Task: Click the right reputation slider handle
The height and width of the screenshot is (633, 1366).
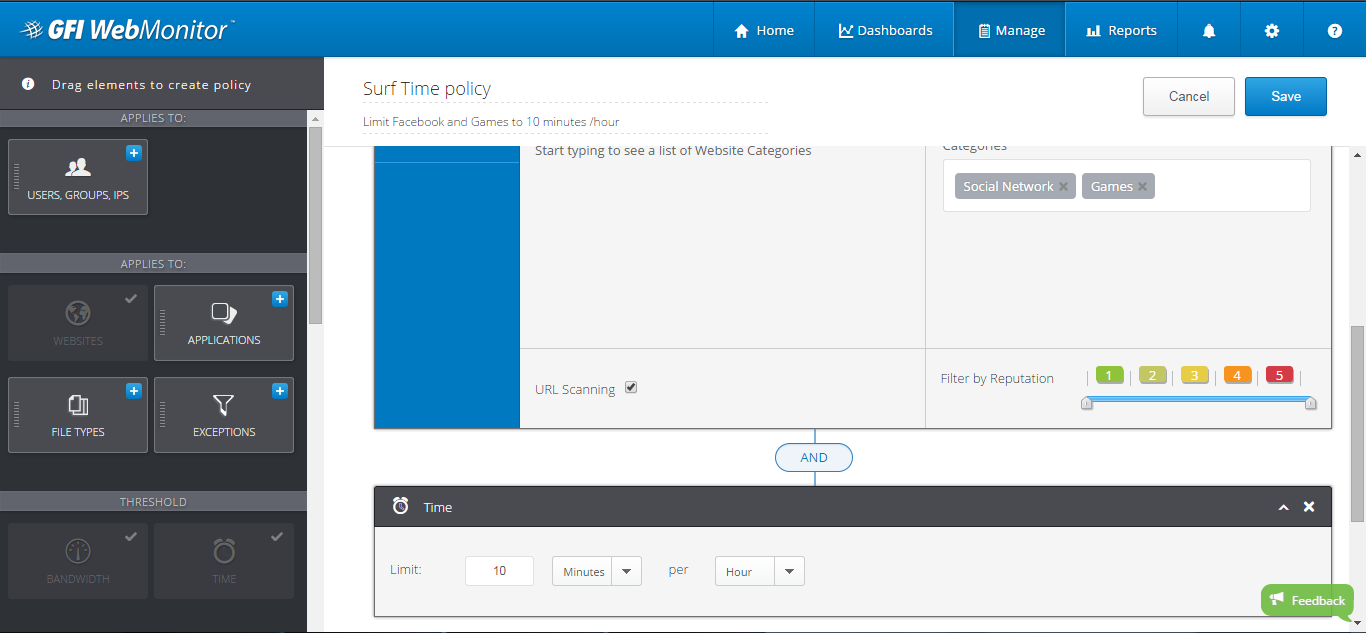Action: pyautogui.click(x=1311, y=403)
